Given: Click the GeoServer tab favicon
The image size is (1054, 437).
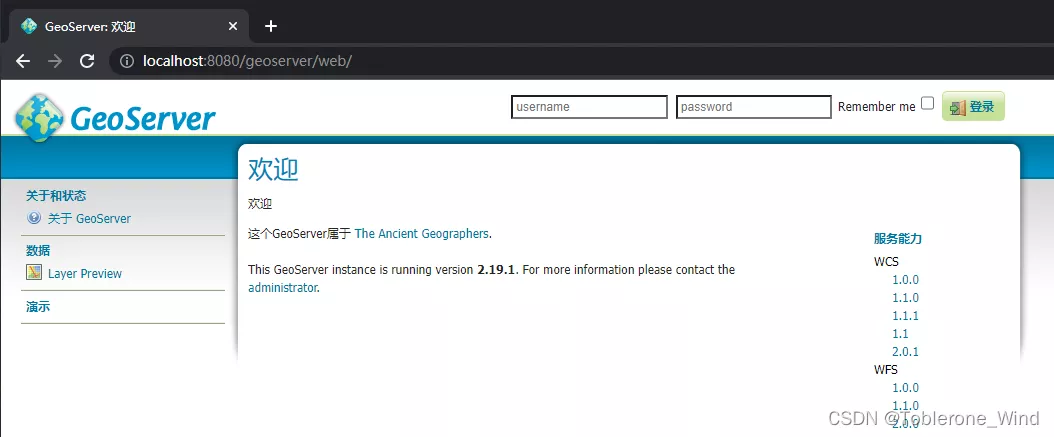Looking at the screenshot, I should coord(29,26).
